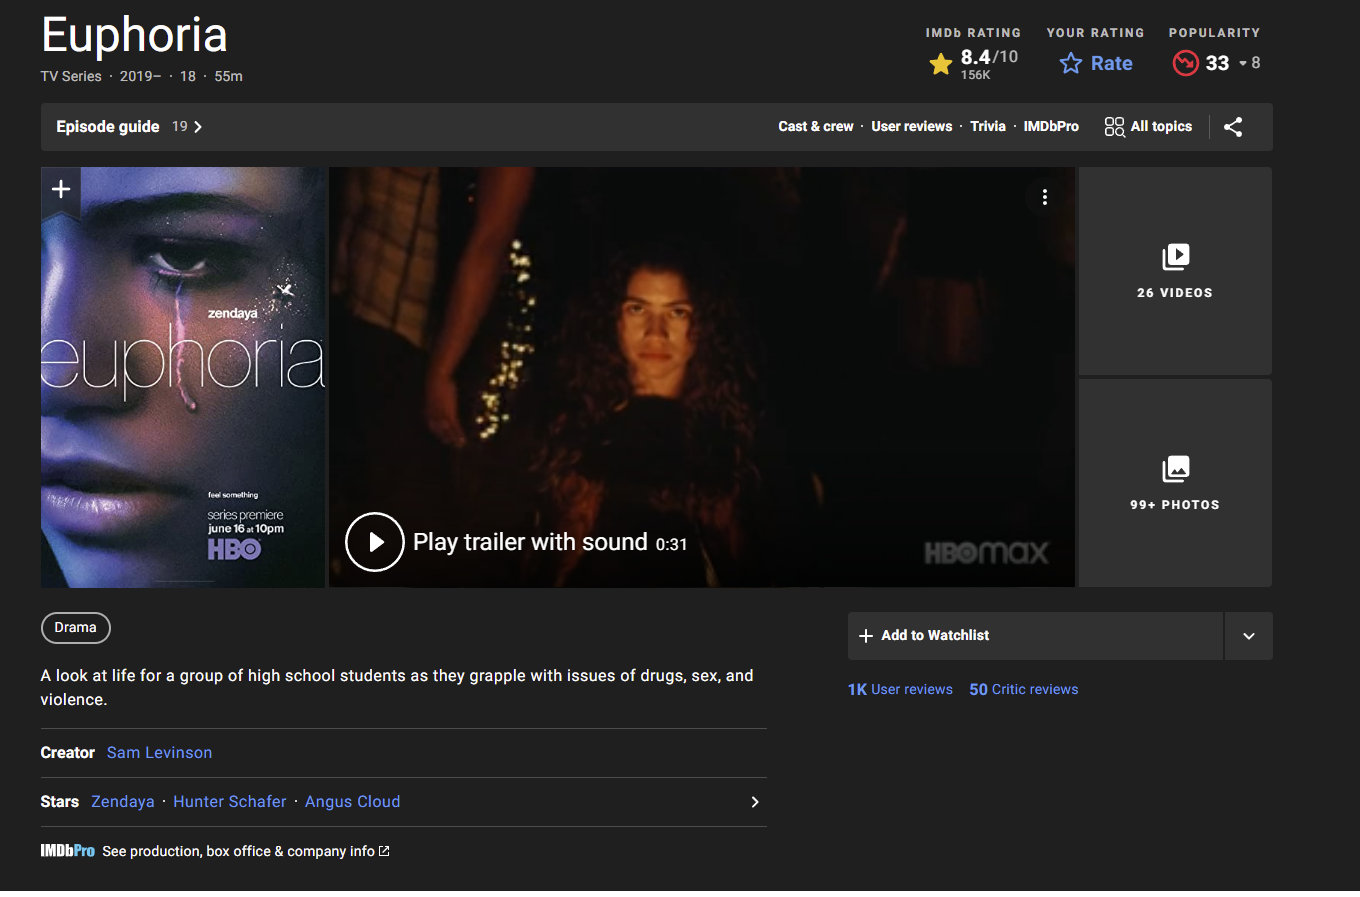The image size is (1360, 897).
Task: Click the 156K ratings count
Action: pyautogui.click(x=976, y=75)
